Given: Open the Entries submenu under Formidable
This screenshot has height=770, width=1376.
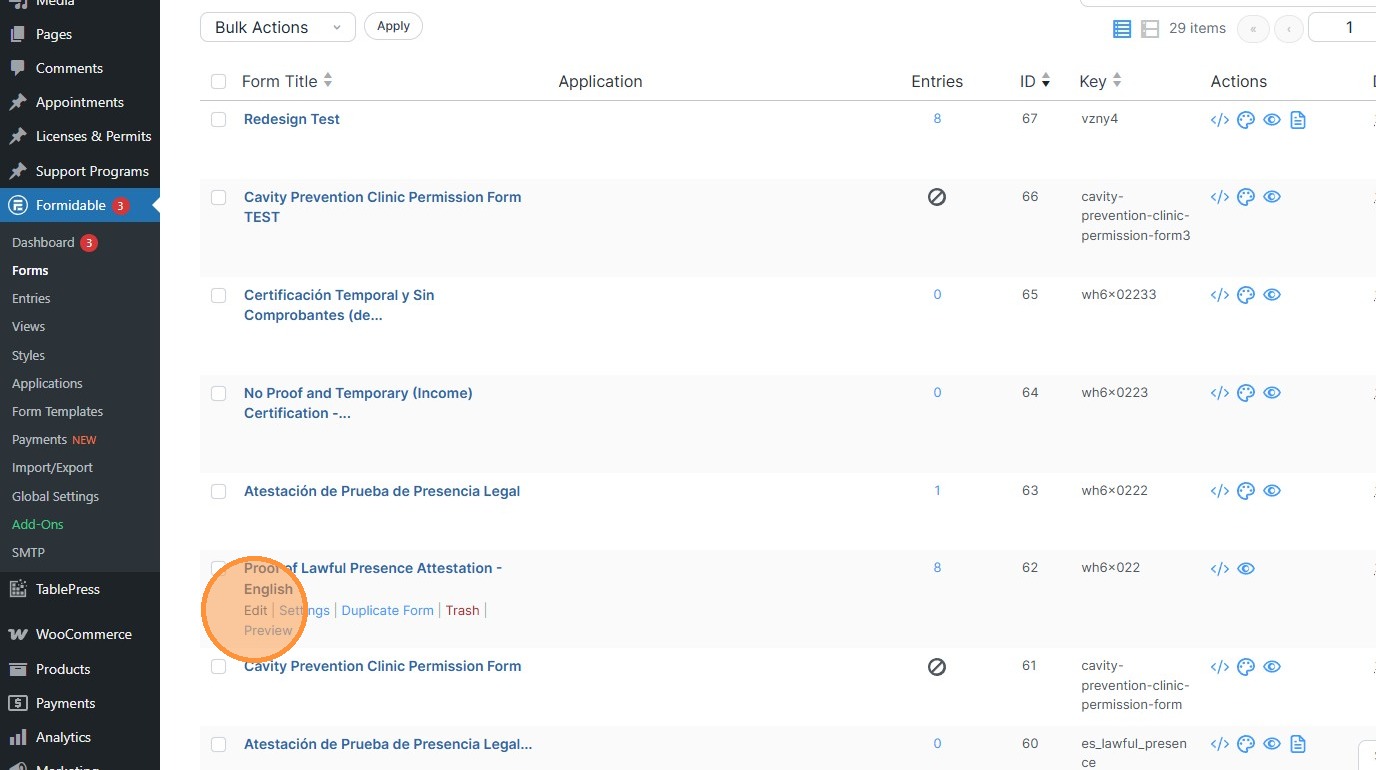Looking at the screenshot, I should pos(31,298).
